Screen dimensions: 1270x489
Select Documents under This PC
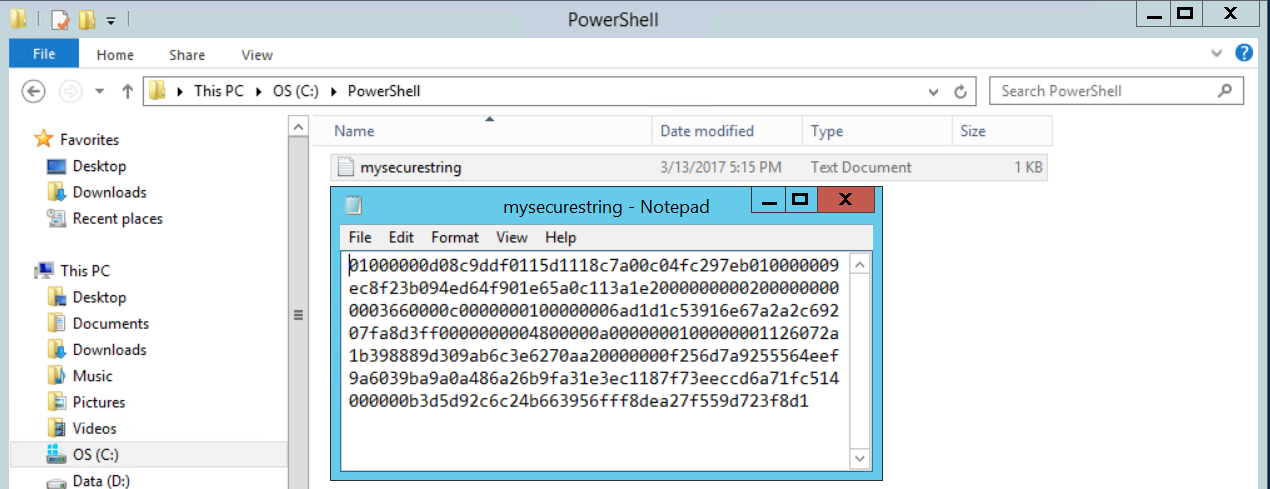click(110, 323)
